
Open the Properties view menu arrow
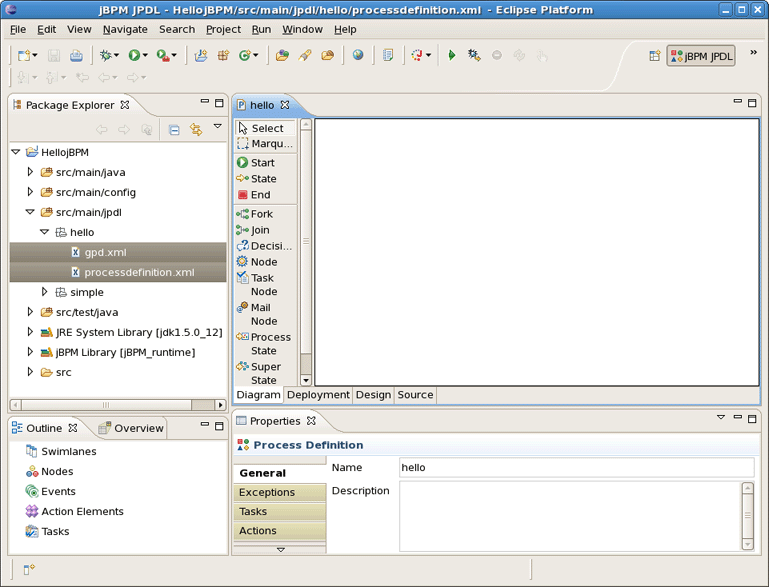tap(721, 417)
